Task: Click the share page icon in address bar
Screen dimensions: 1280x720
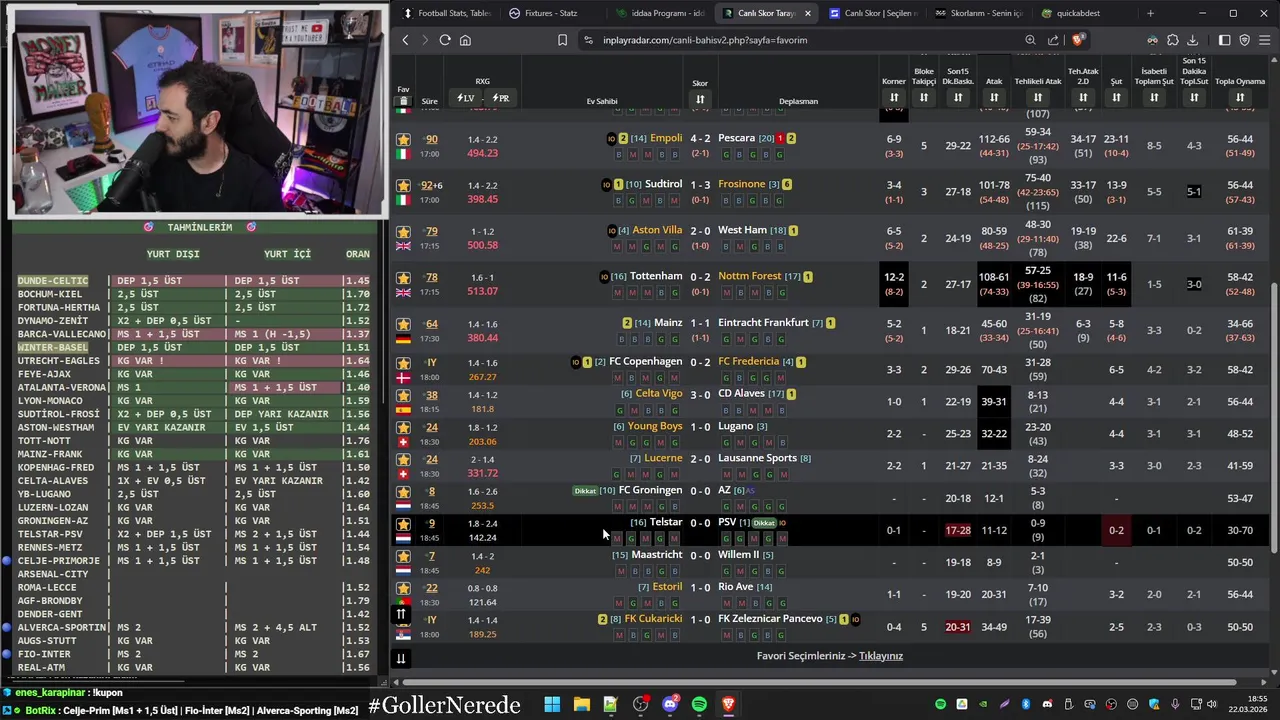Action: [1053, 40]
